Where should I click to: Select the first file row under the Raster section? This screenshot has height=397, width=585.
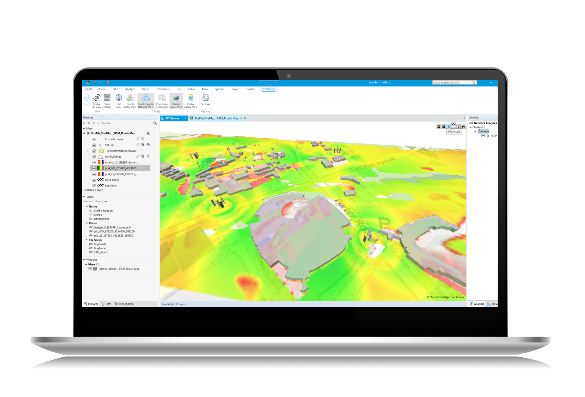pos(110,227)
